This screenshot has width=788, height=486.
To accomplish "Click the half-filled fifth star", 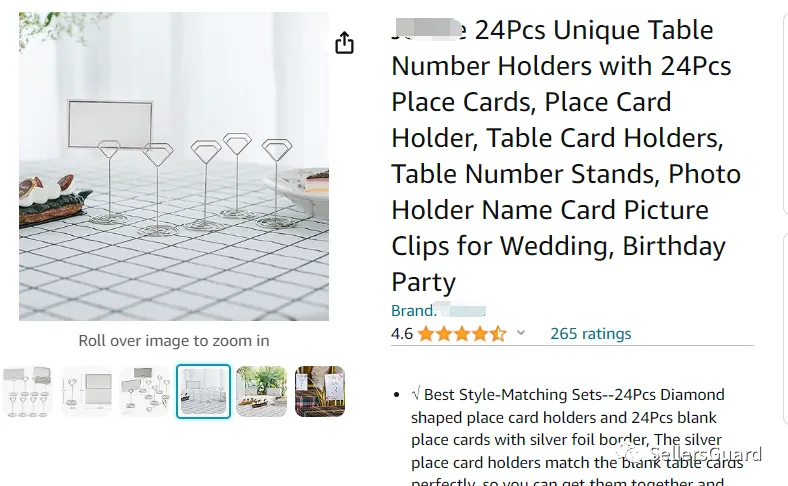I will coord(498,334).
